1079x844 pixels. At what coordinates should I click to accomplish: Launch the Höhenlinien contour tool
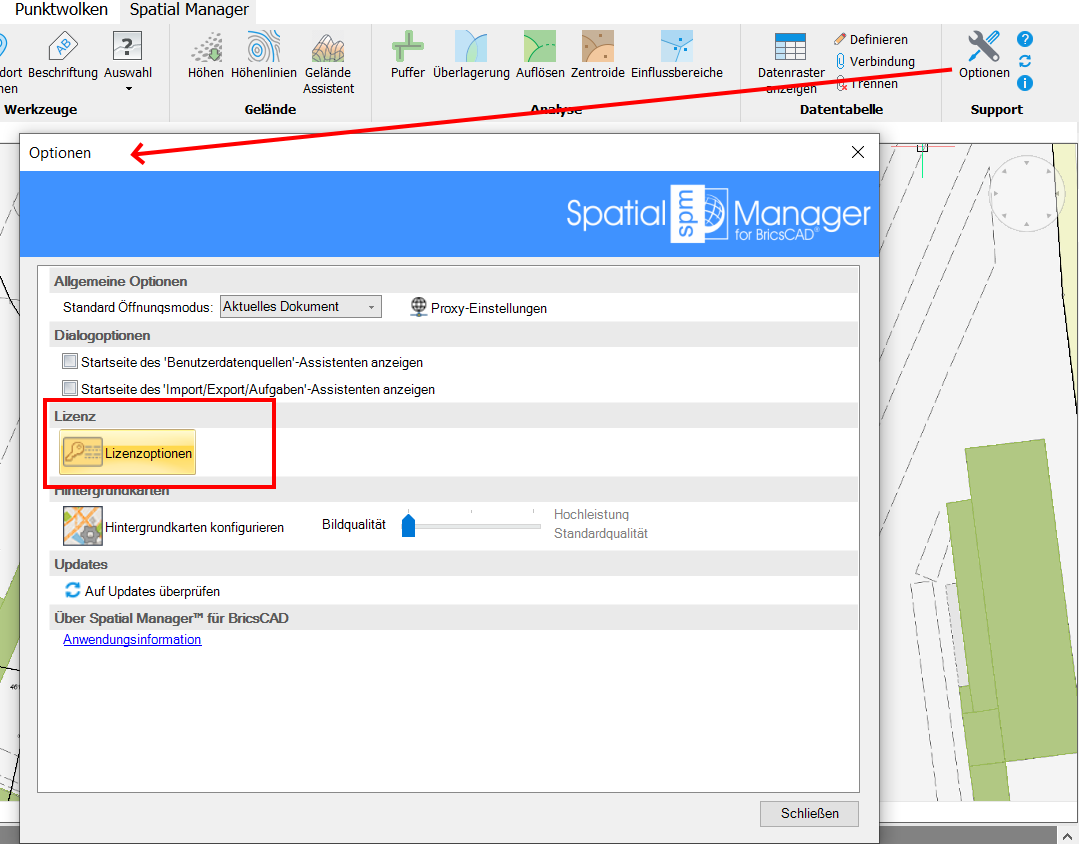[x=264, y=55]
